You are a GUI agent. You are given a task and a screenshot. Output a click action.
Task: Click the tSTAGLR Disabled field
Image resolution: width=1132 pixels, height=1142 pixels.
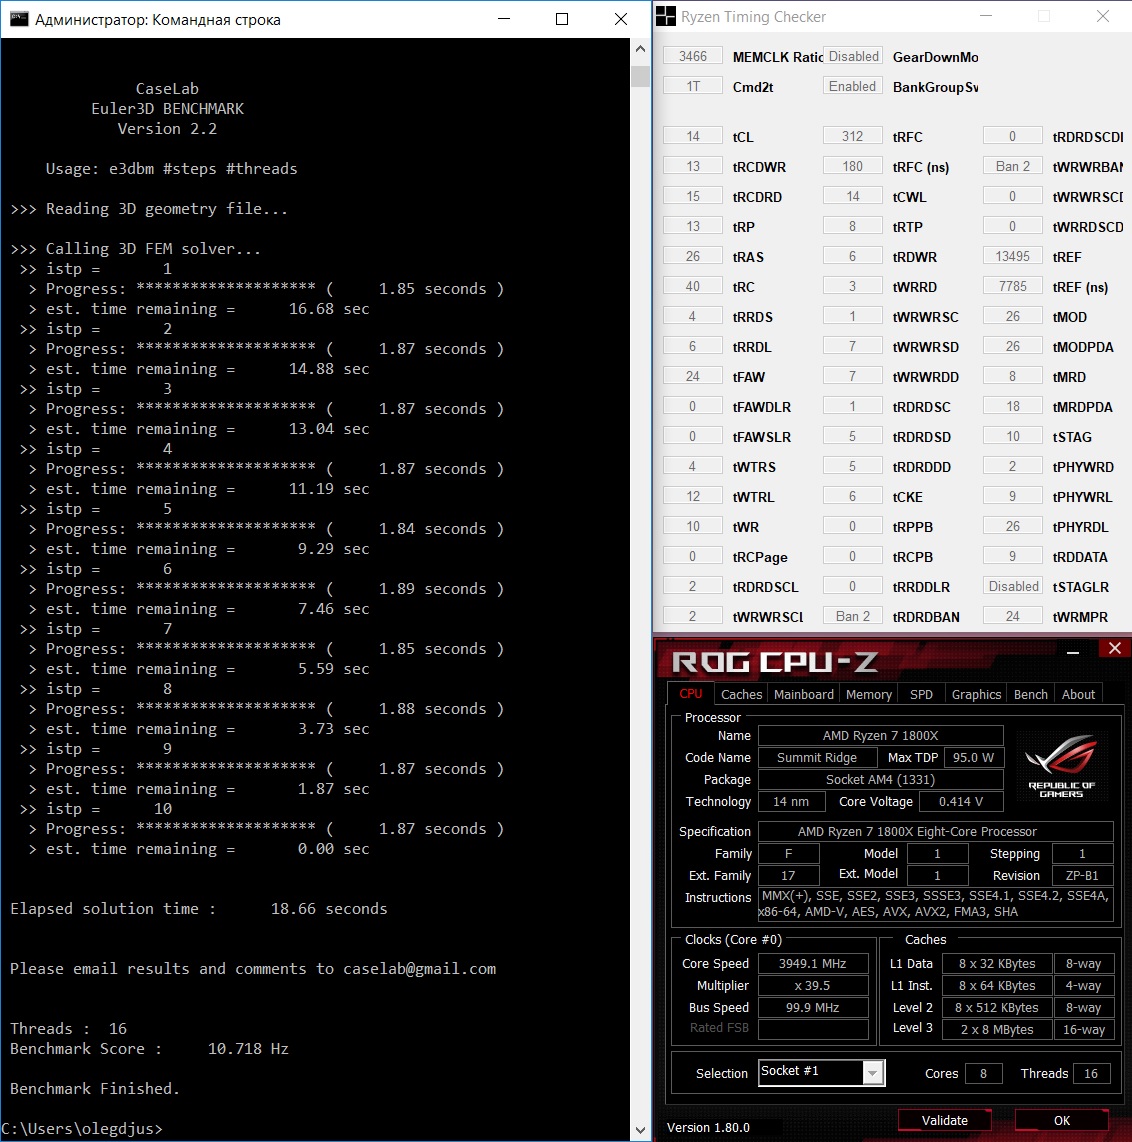pyautogui.click(x=1013, y=586)
